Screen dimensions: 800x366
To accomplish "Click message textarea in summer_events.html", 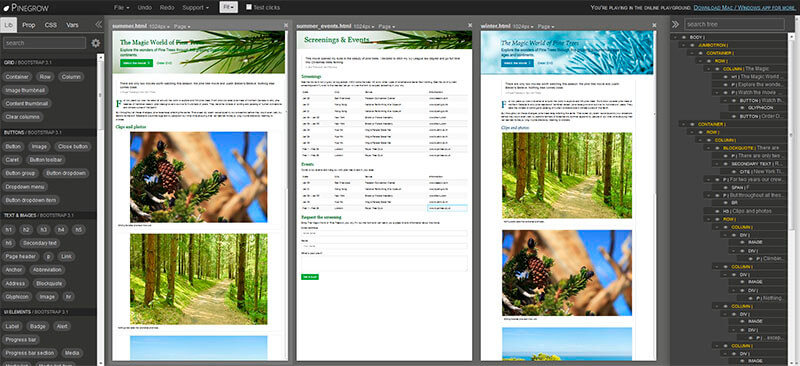I will click(x=384, y=263).
